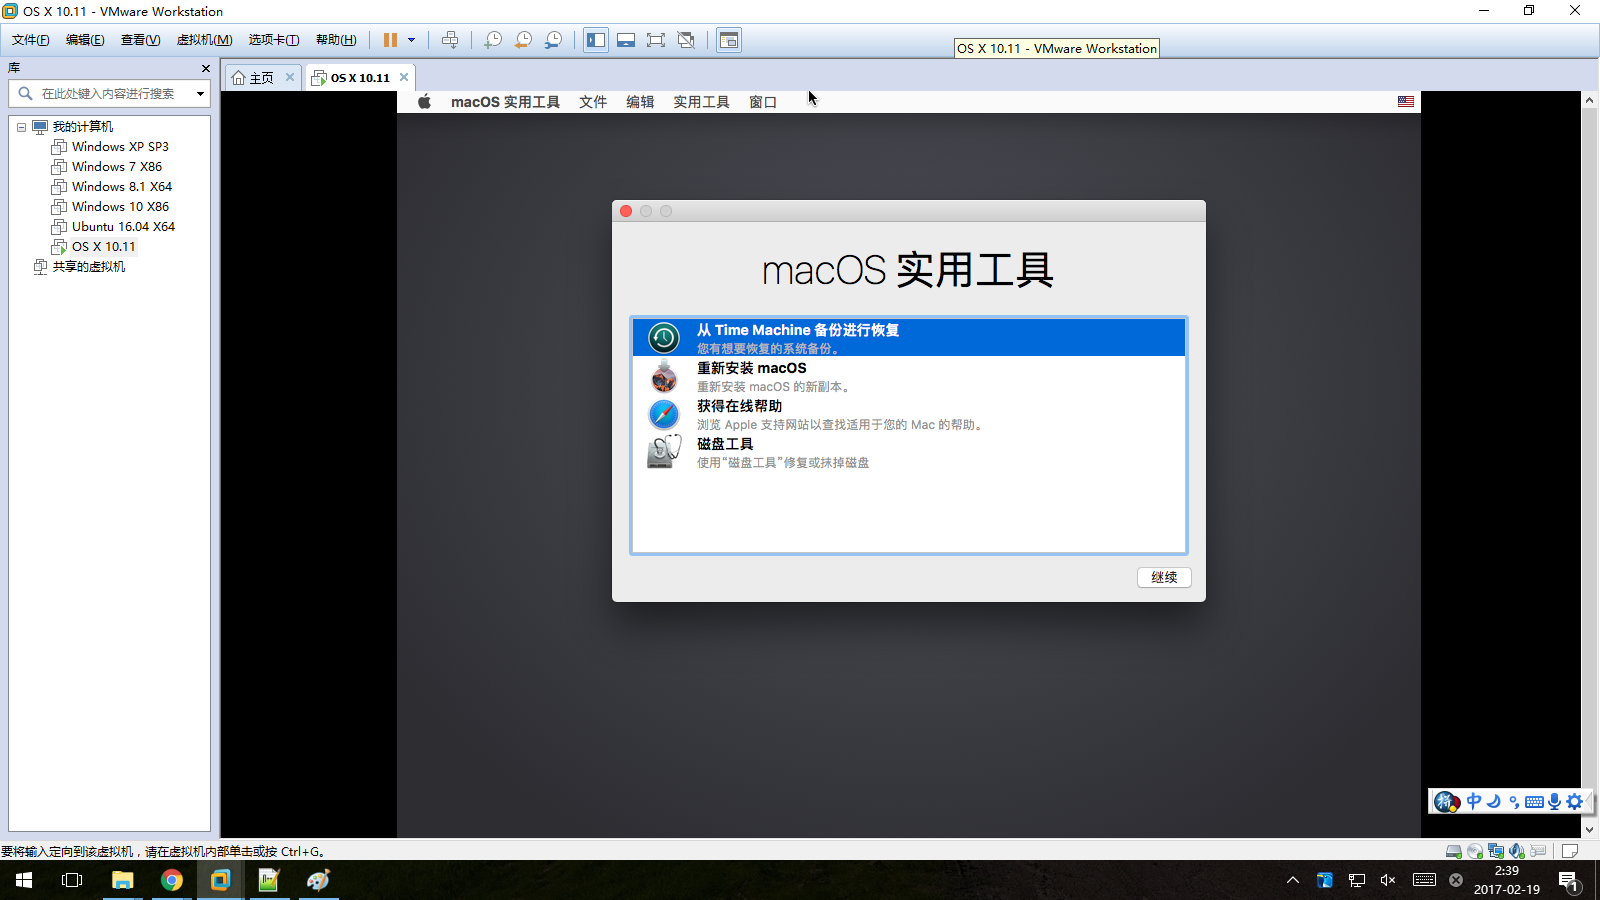The width and height of the screenshot is (1600, 900).
Task: Open the 文件(F) menu in VMware
Action: [x=30, y=40]
